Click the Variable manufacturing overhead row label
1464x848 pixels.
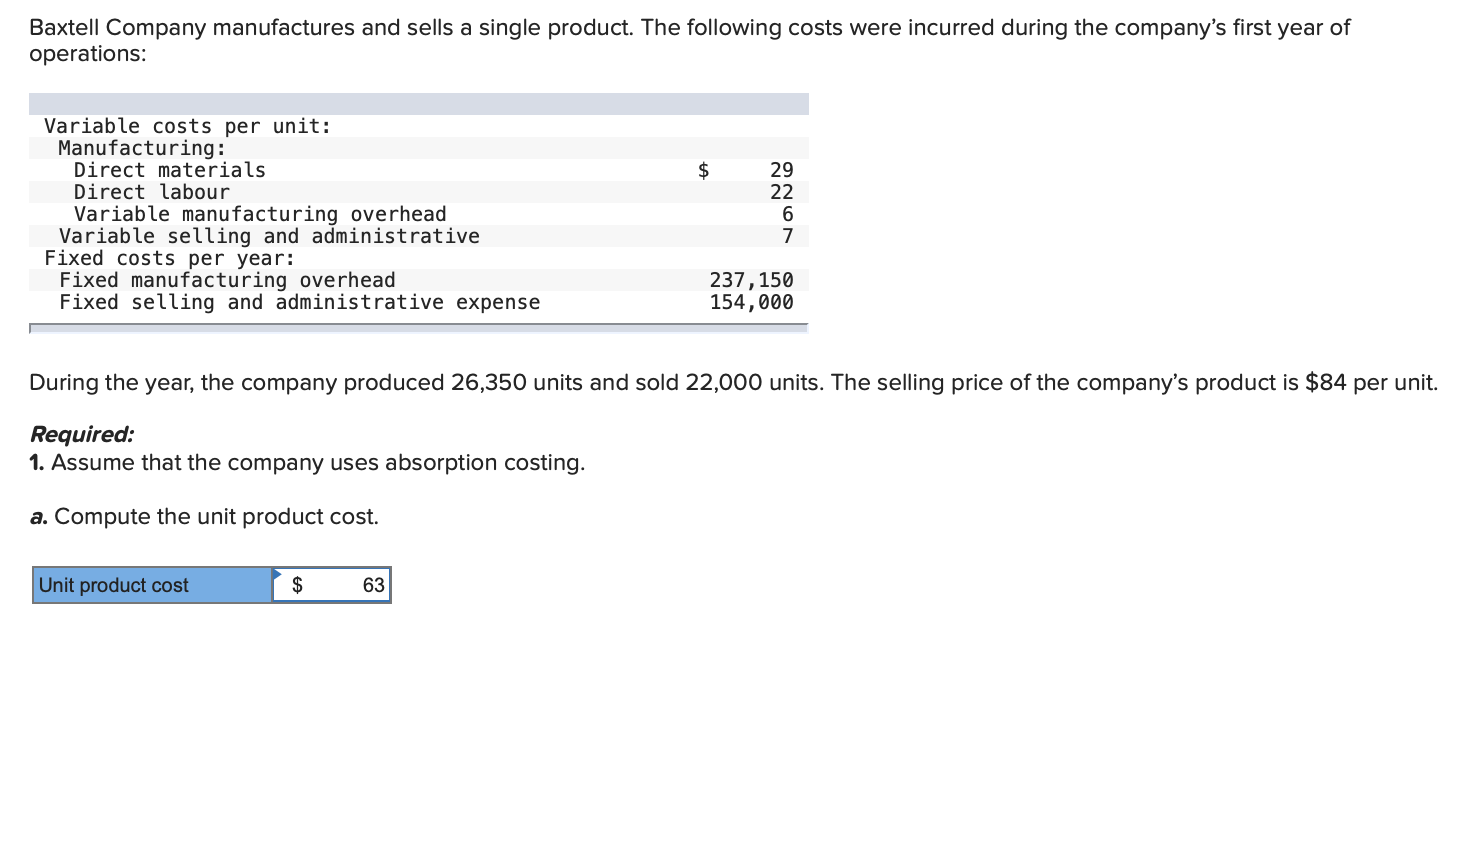(260, 214)
